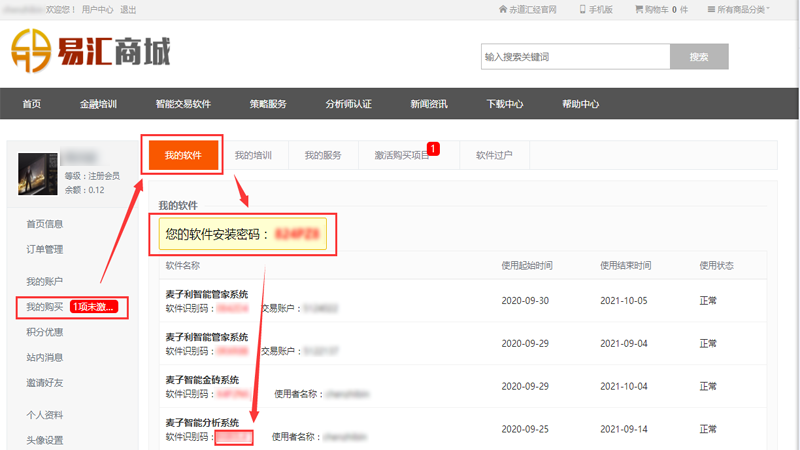
Task: Click the 您的软件安装密码 box
Action: [242, 234]
